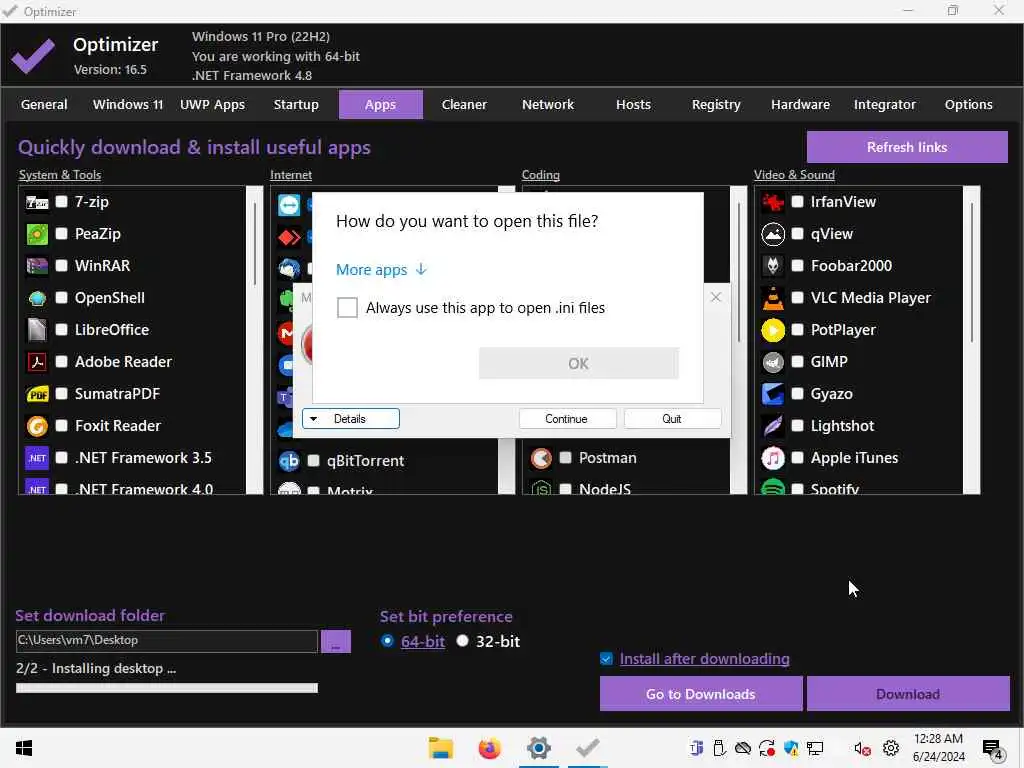The image size is (1024, 768).
Task: Click the Foobar2000 app icon
Action: 773,266
